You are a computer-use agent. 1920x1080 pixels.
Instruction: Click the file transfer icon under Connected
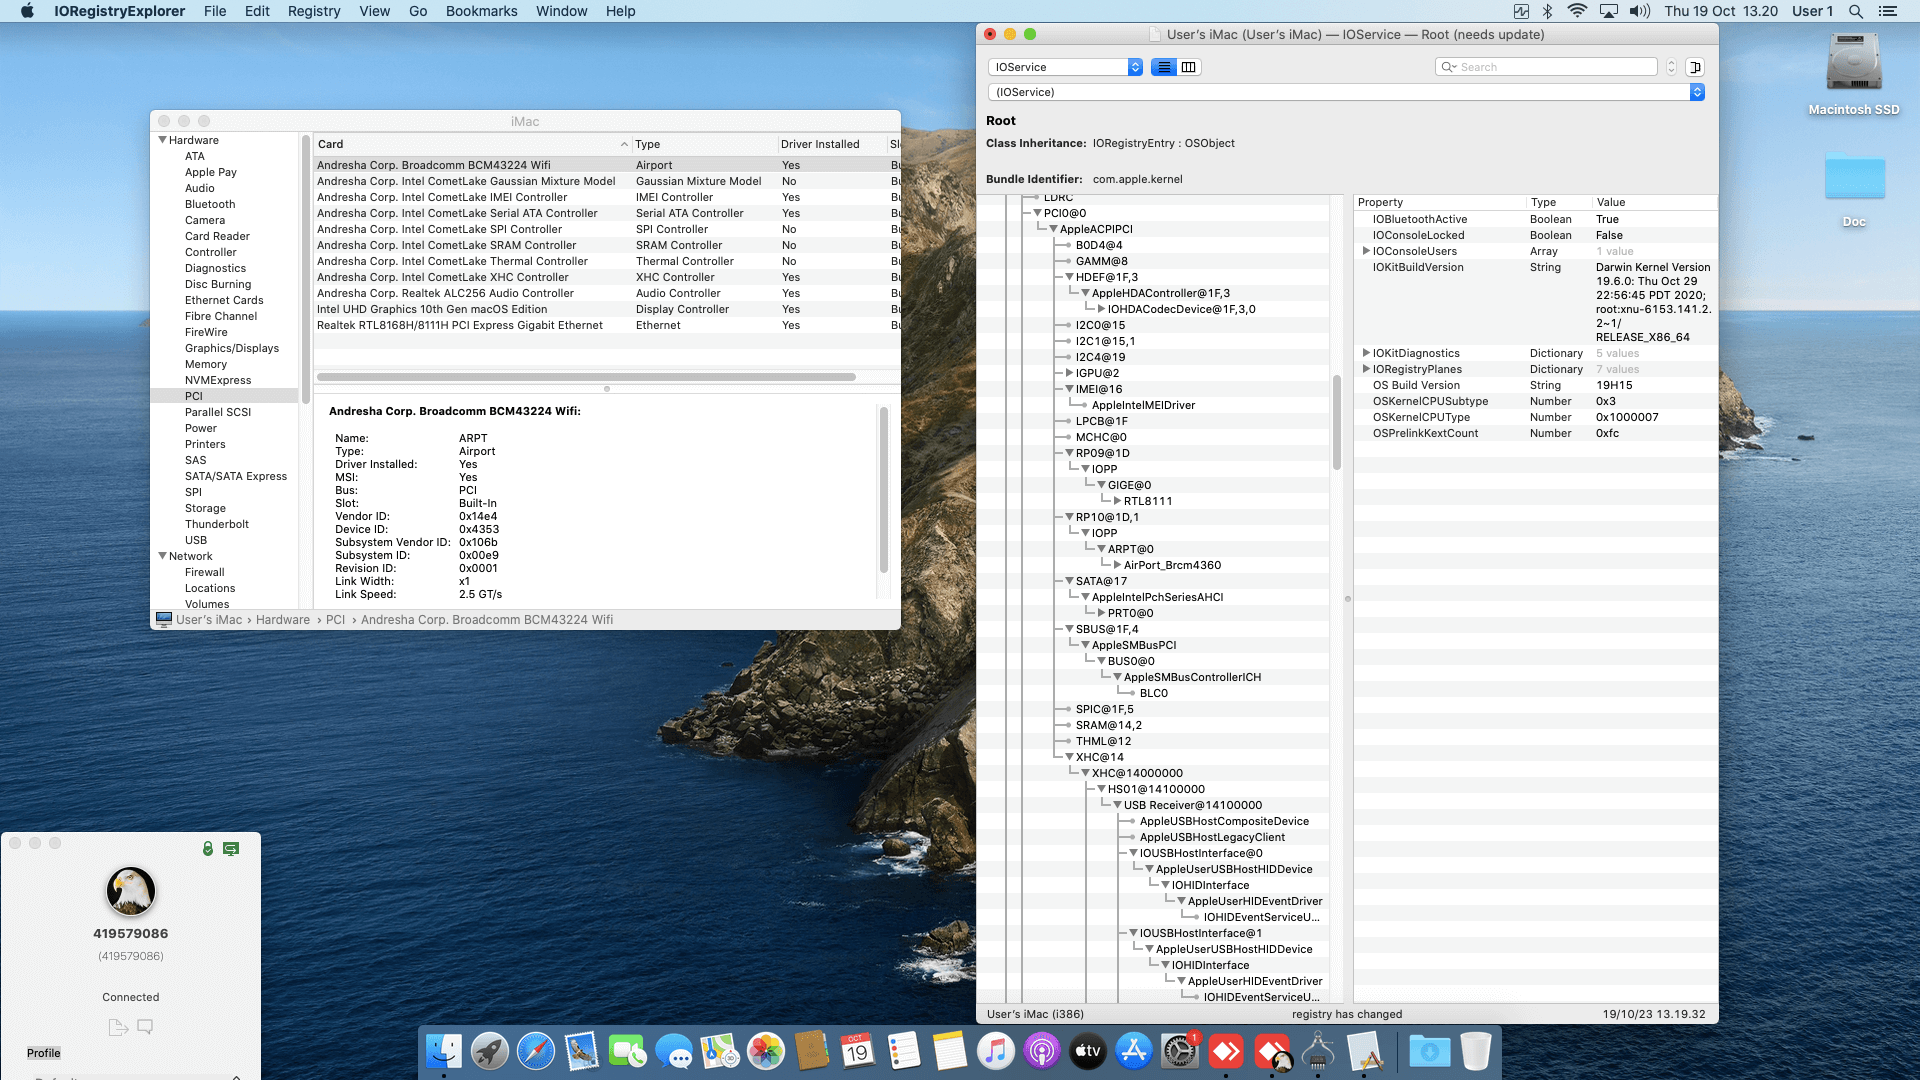pyautogui.click(x=118, y=1027)
